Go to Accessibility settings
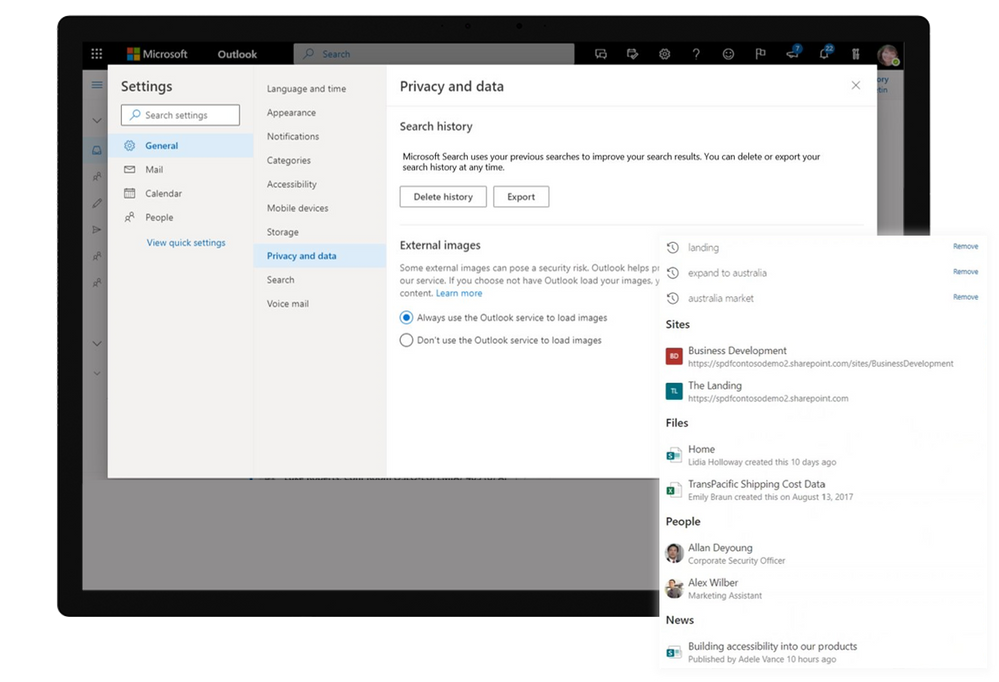 tap(291, 184)
